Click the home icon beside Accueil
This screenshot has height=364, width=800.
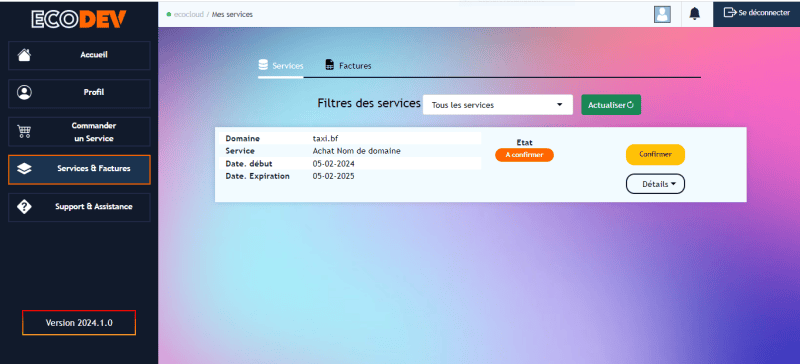tap(24, 55)
